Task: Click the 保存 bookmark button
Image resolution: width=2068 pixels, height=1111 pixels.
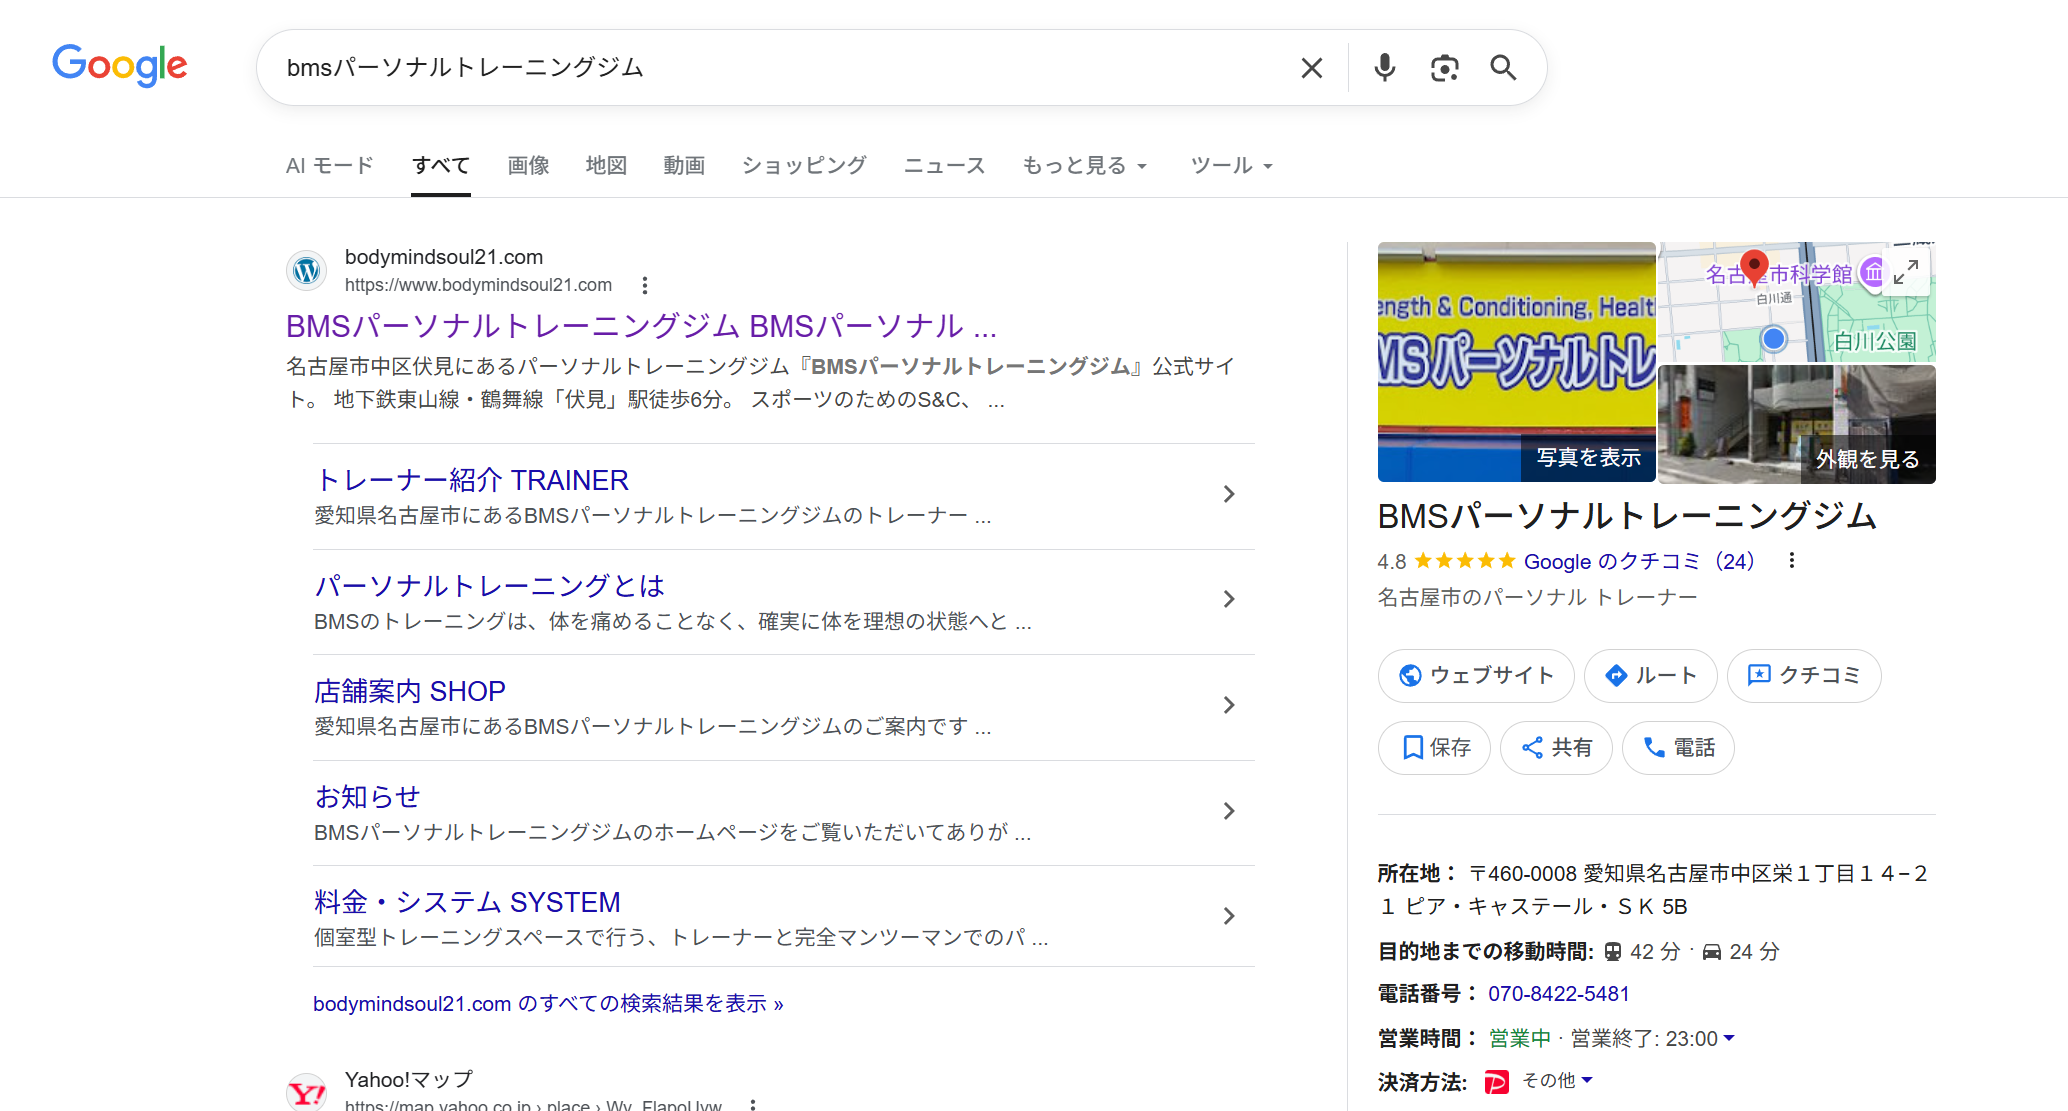Action: [1434, 748]
